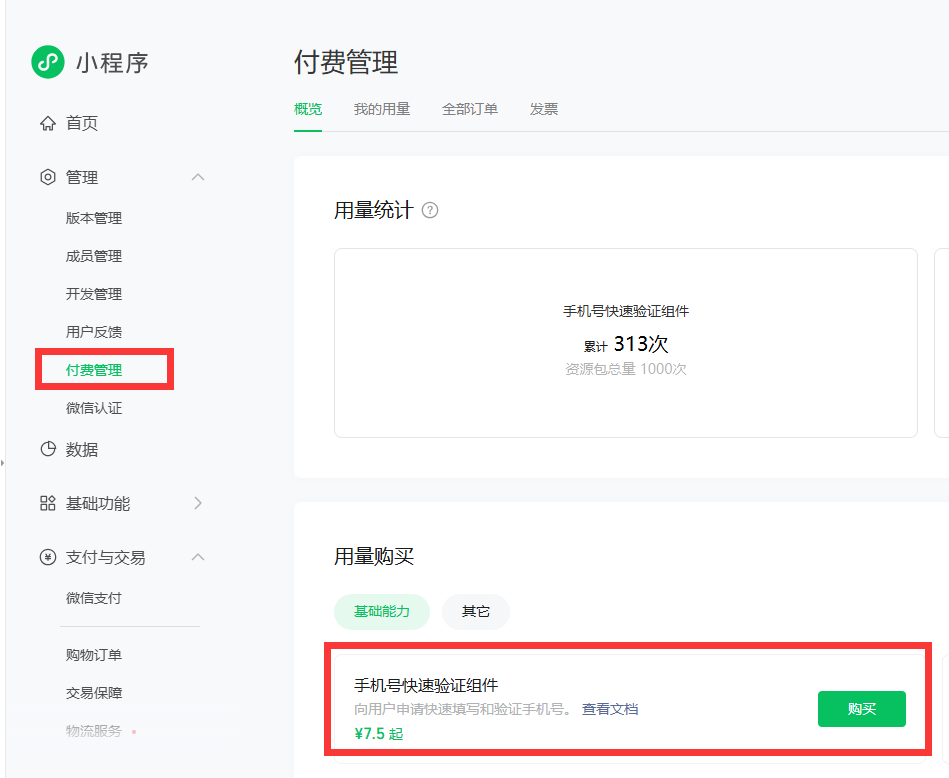The width and height of the screenshot is (949, 778).
Task: Go to 微信支付 in the sidebar
Action: pyautogui.click(x=94, y=598)
